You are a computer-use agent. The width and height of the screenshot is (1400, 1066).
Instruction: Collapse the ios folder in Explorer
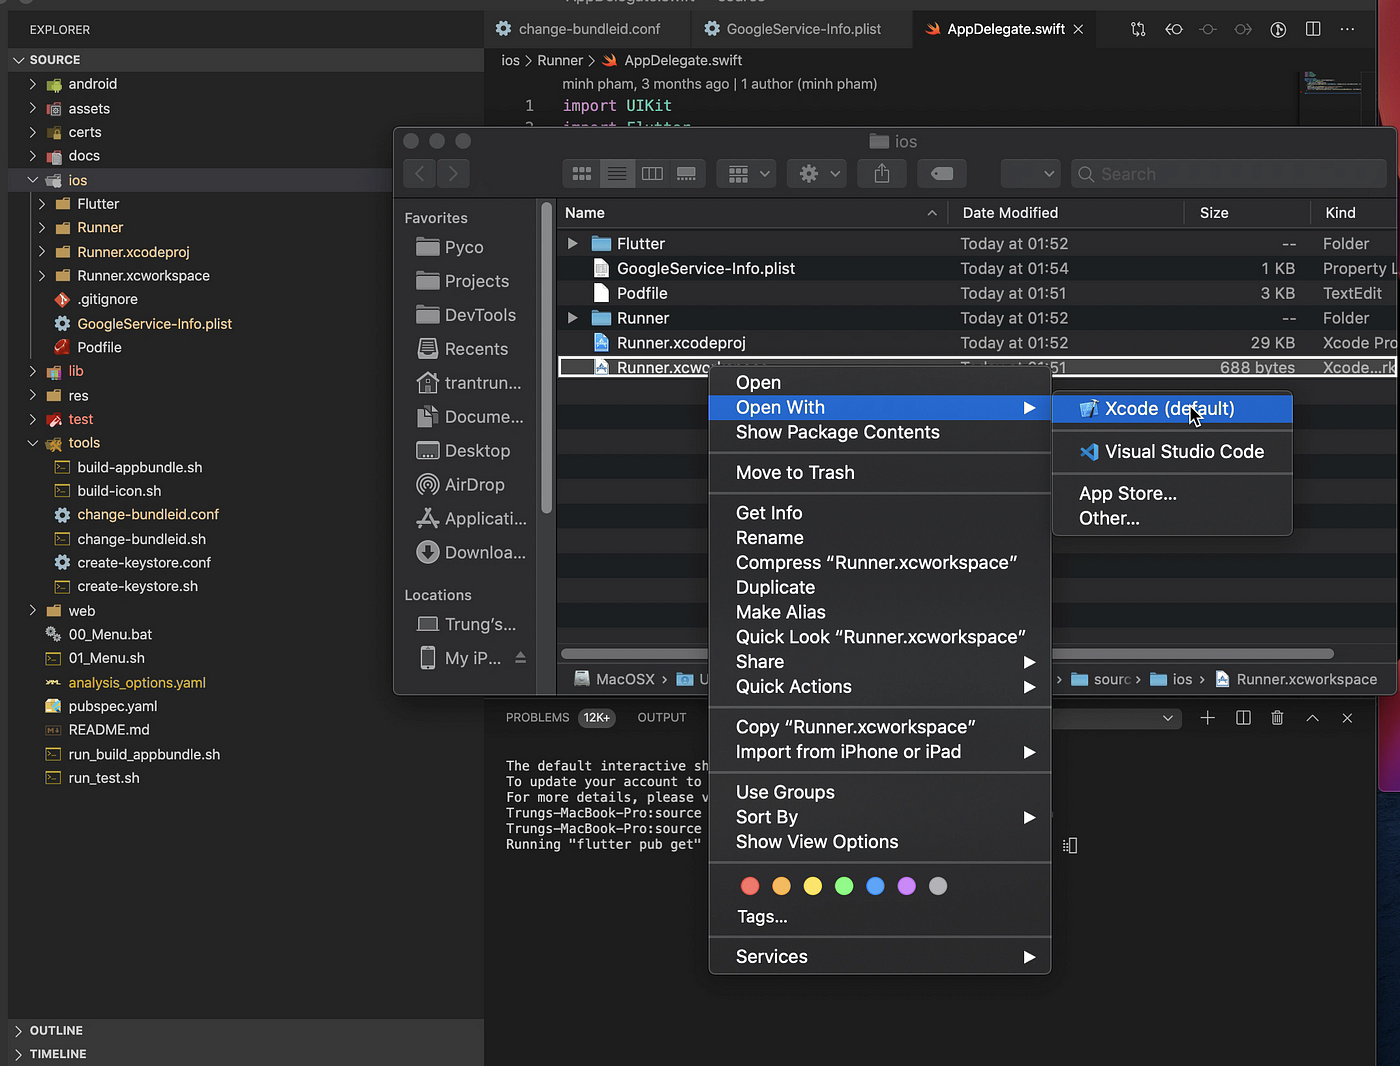pos(33,180)
